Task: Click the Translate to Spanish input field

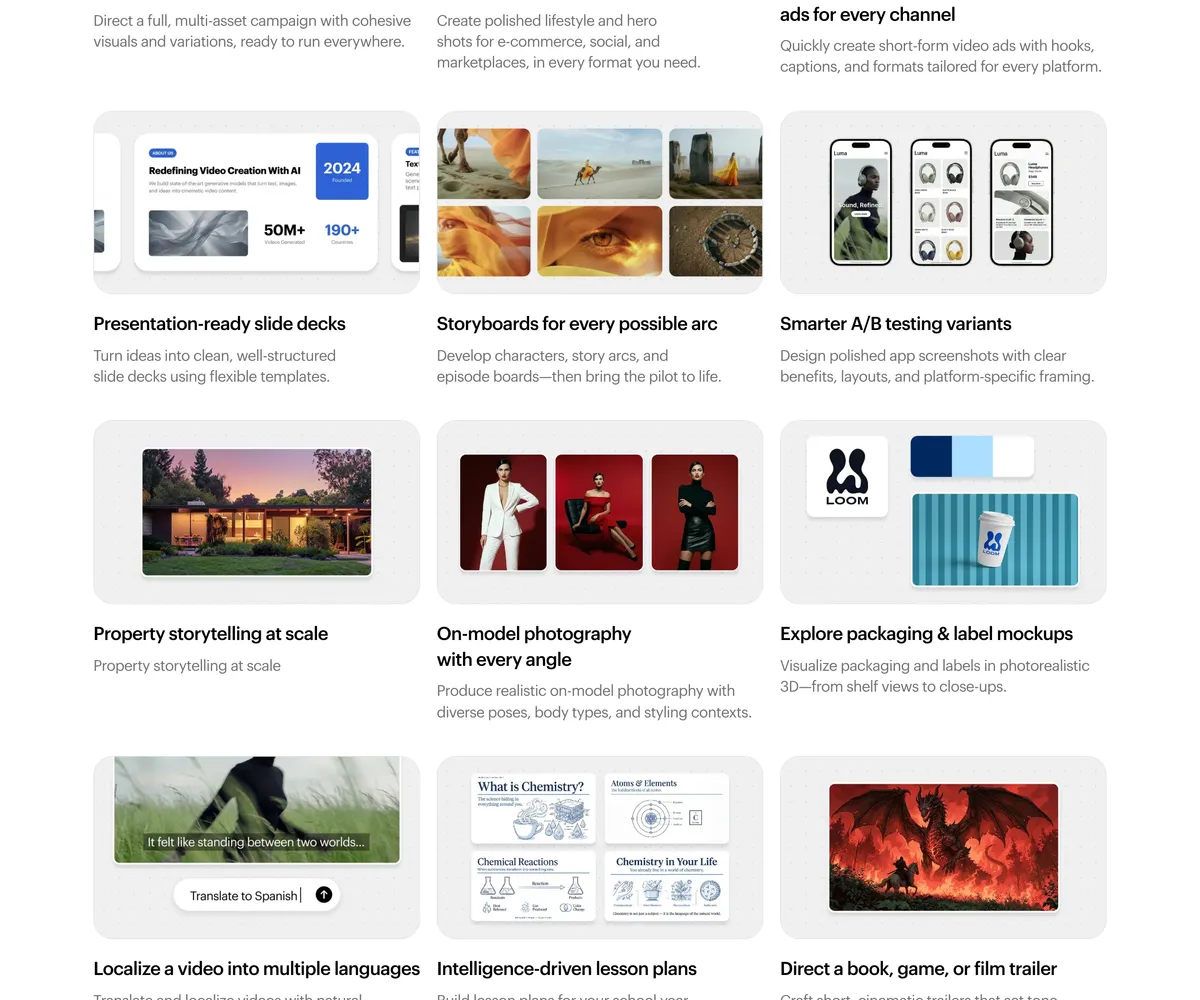Action: point(257,895)
